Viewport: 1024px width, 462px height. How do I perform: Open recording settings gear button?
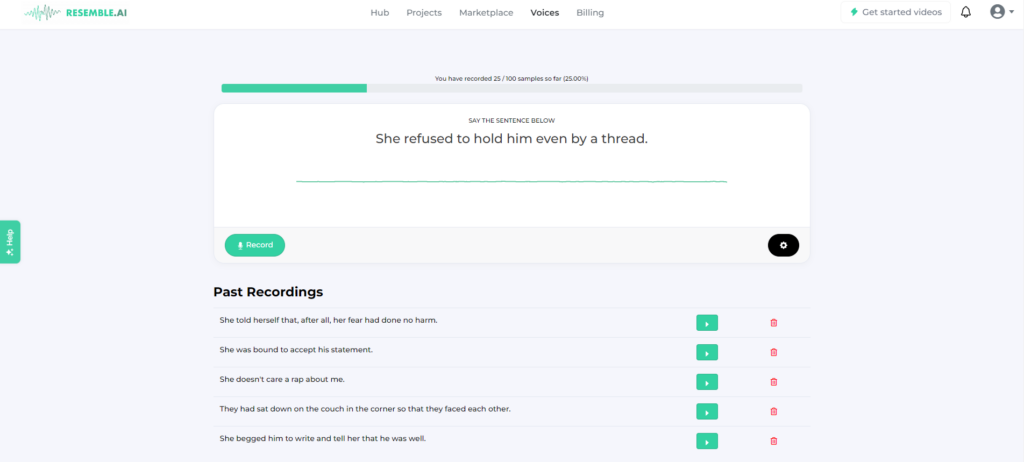[783, 245]
